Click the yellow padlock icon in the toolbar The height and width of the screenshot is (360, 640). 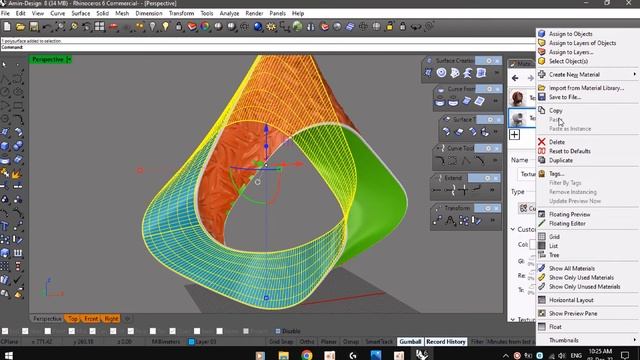(x=389, y=27)
